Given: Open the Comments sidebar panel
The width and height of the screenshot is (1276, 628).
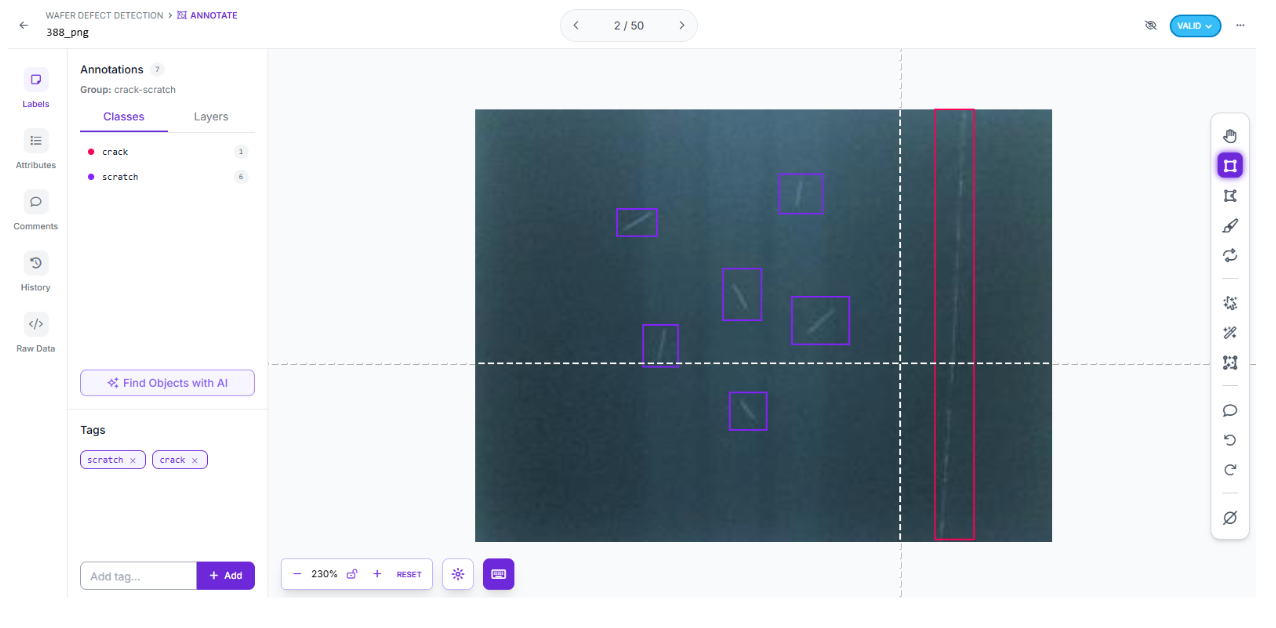Looking at the screenshot, I should (36, 210).
